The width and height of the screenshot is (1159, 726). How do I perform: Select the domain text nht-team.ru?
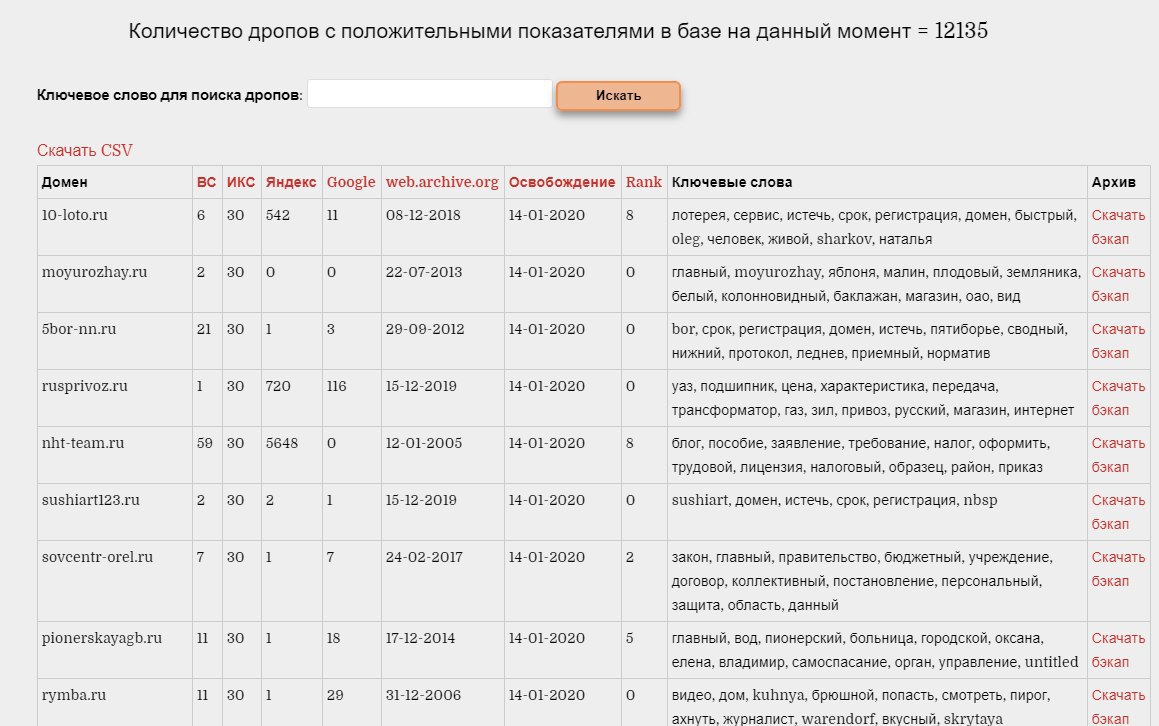83,443
